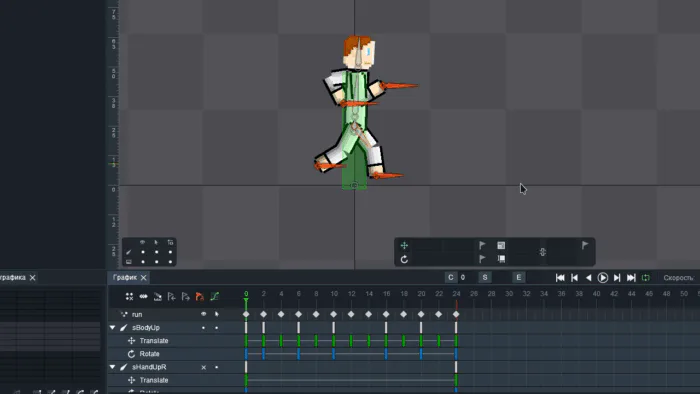The image size is (700, 394).
Task: Click the upper flag icon beside translate fields
Action: click(482, 245)
